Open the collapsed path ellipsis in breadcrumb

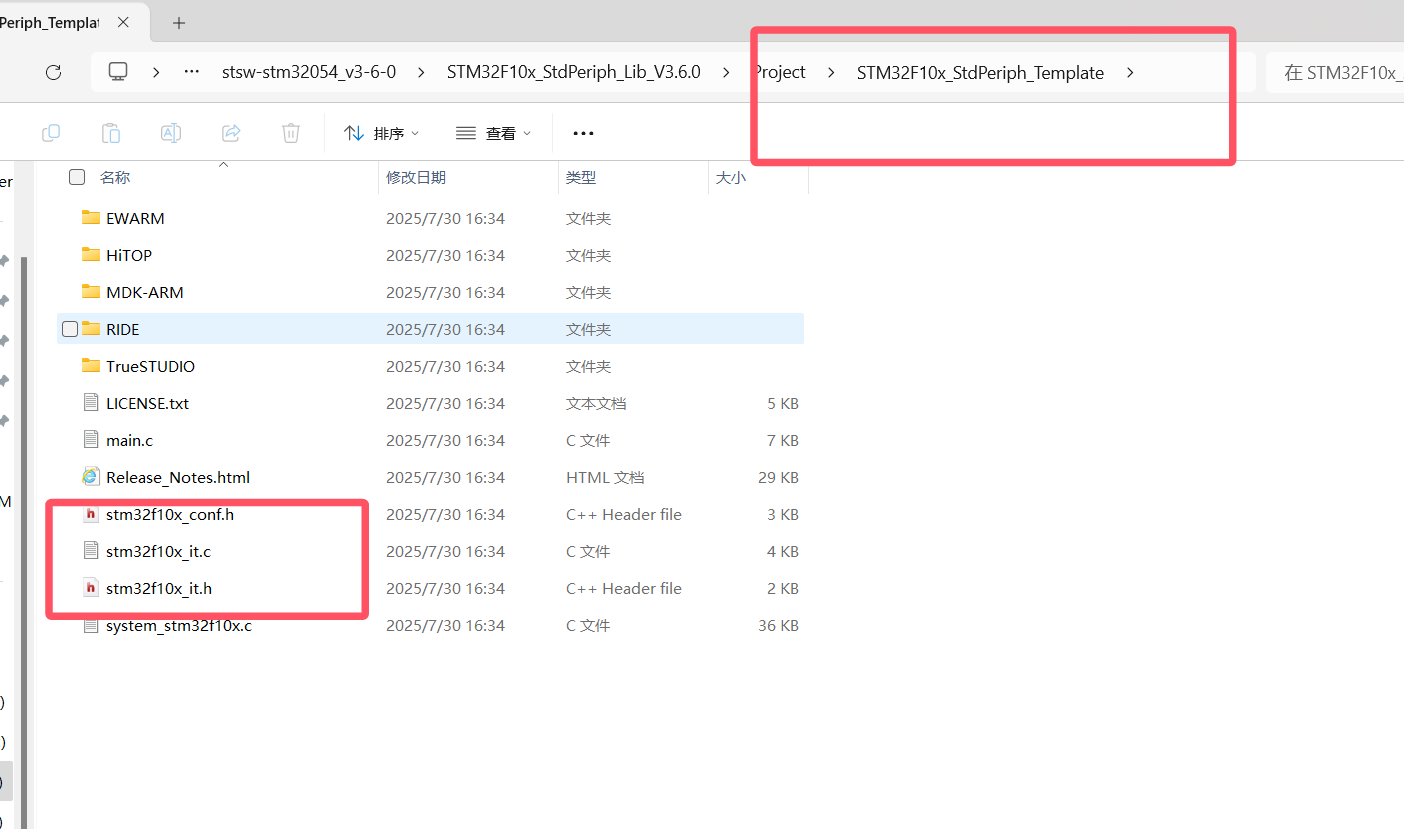(192, 72)
